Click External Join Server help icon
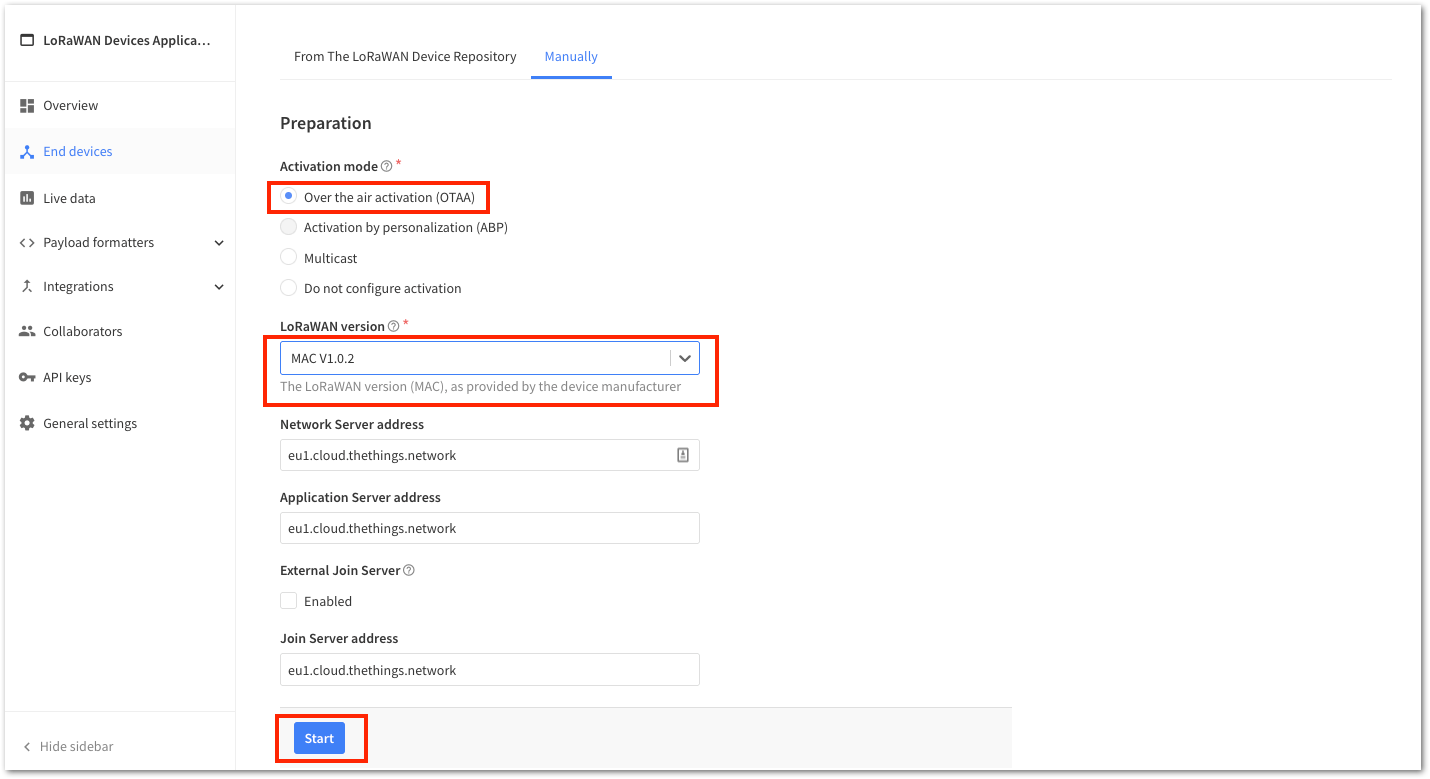Screen dimensions: 1430x779 [x=408, y=570]
